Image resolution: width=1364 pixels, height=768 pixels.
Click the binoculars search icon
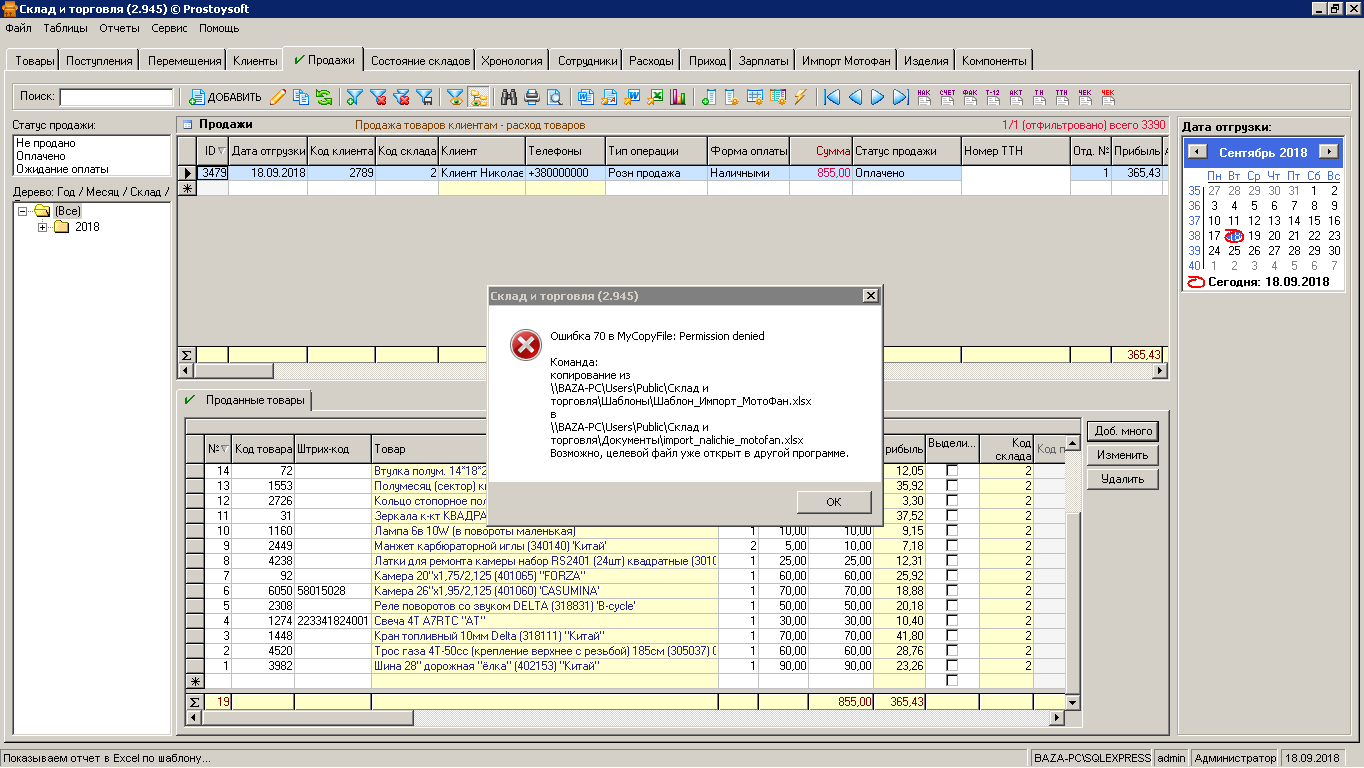pos(508,97)
